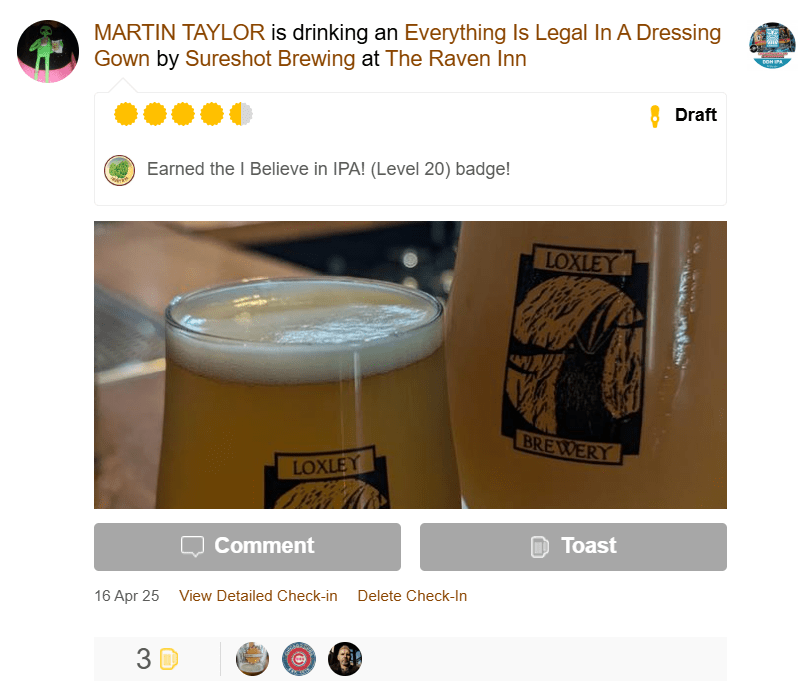
Task: Click the I Believe in IPA badge icon
Action: point(120,170)
